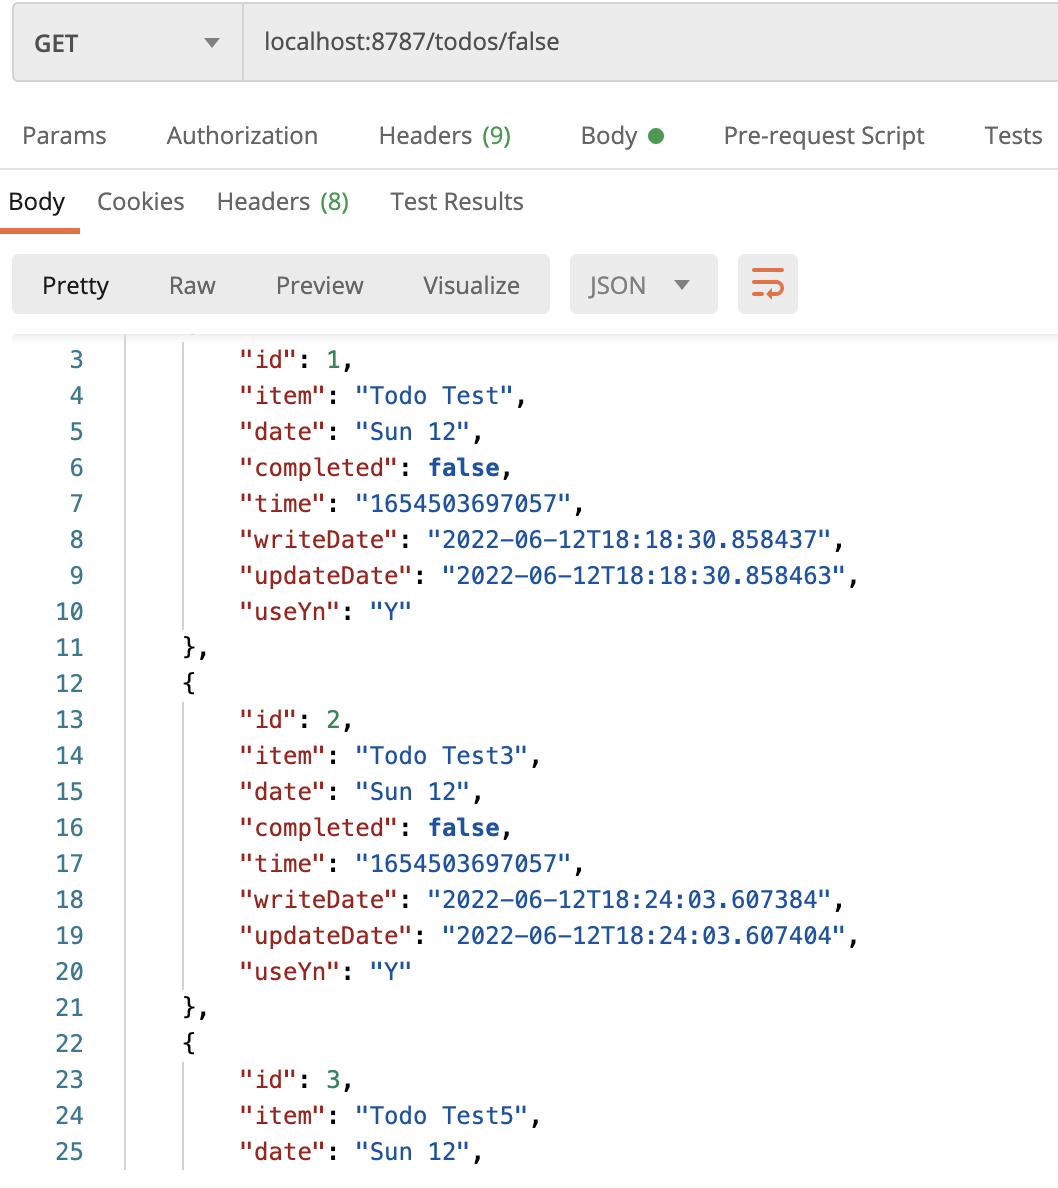
Task: Switch to Preview response view
Action: point(320,285)
